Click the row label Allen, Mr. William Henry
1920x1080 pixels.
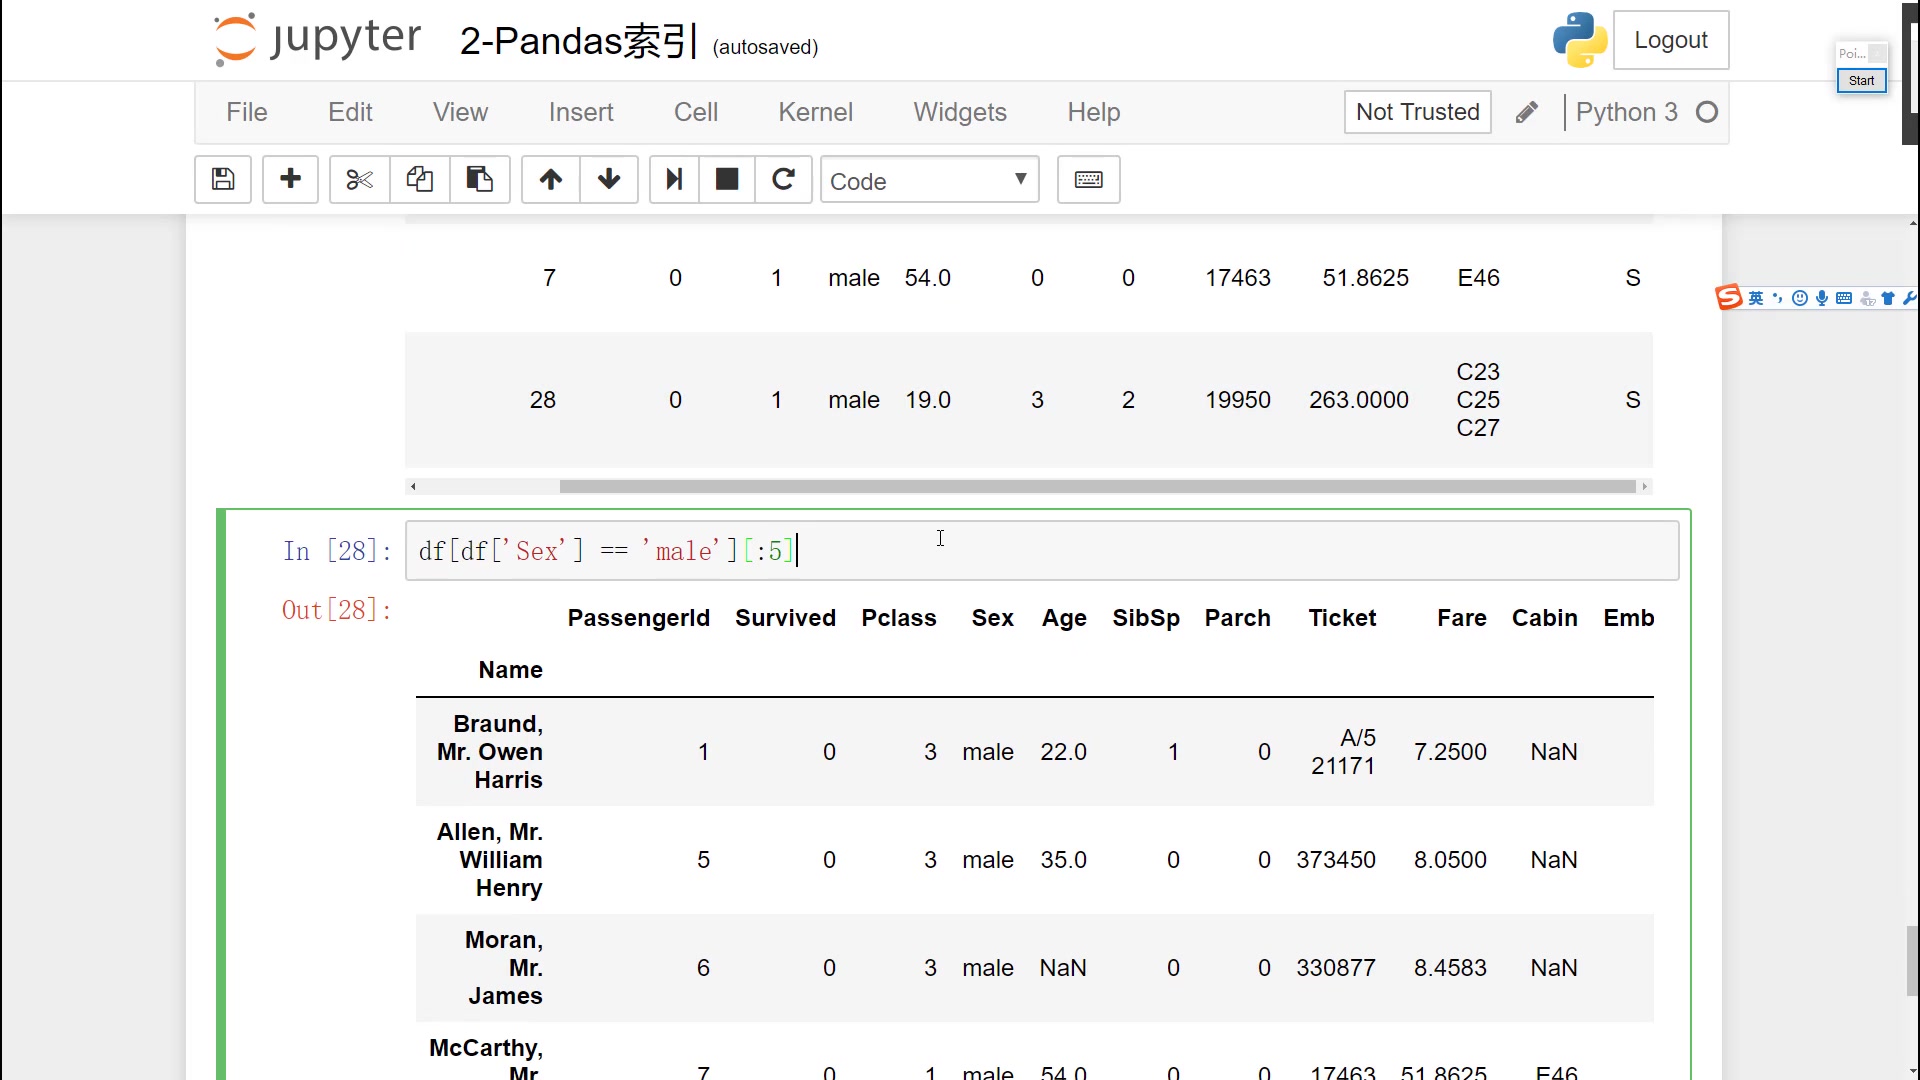[x=490, y=860]
